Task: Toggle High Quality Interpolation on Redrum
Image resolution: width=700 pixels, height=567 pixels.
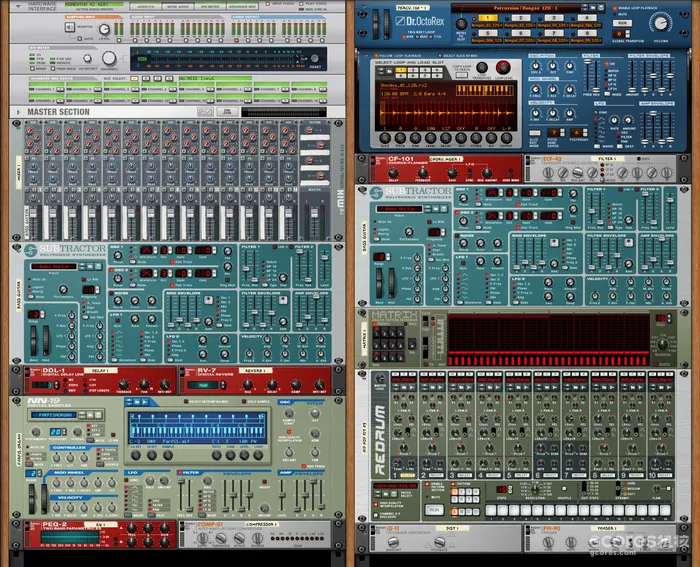Action: click(375, 504)
